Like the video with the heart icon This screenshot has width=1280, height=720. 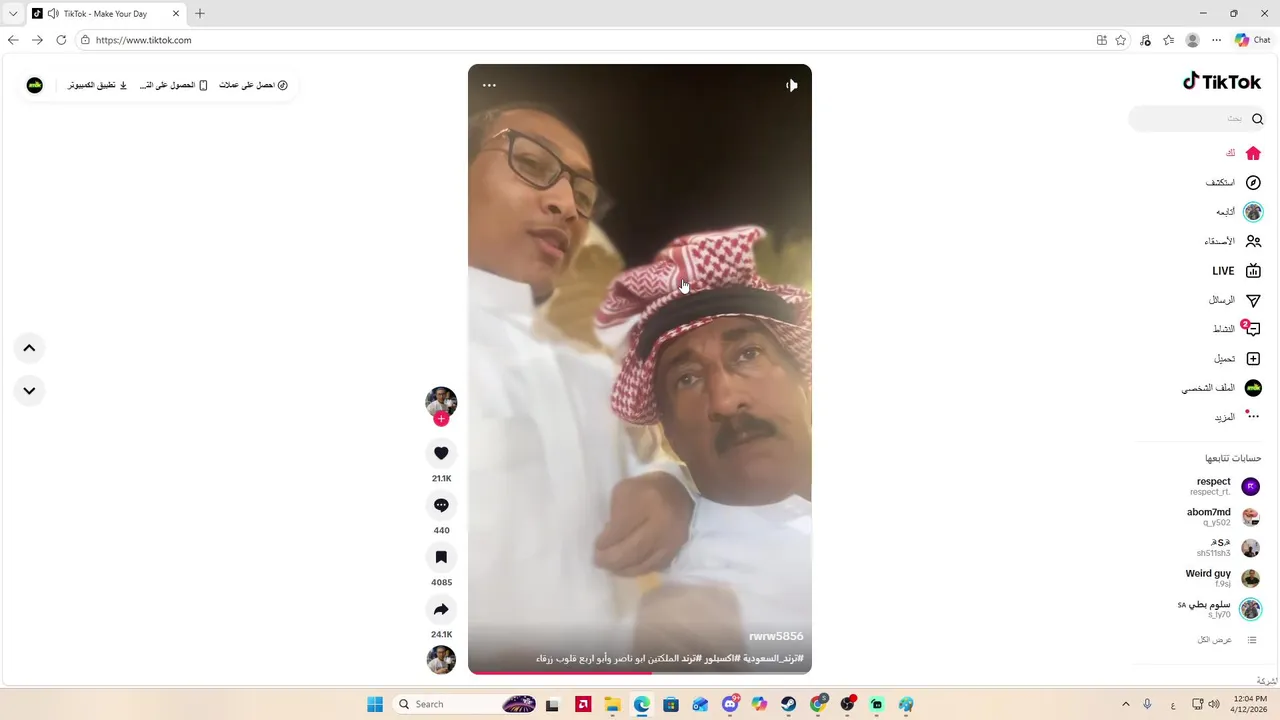441,453
